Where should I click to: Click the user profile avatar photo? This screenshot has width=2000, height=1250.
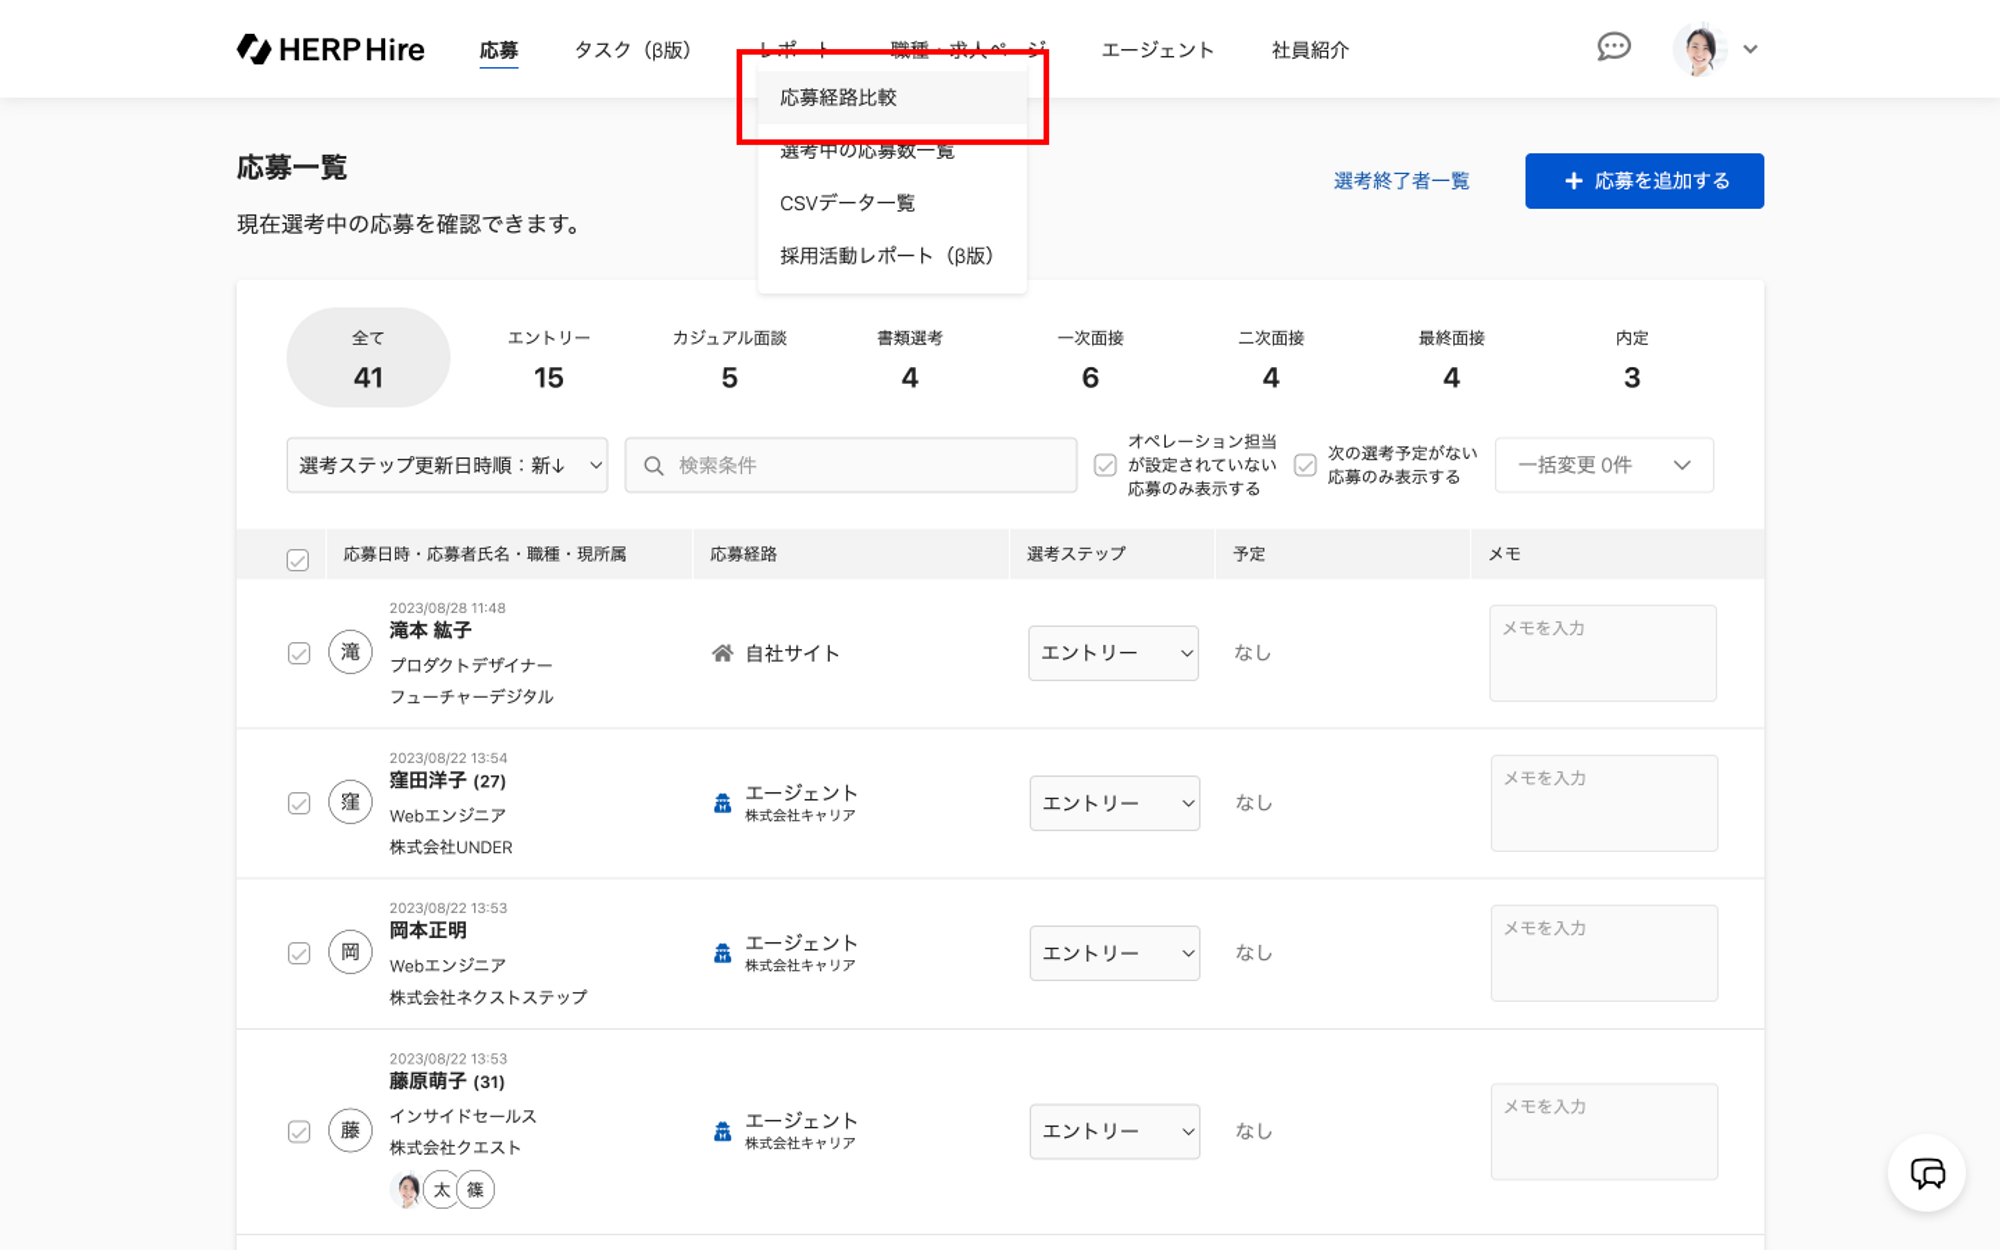pos(1699,49)
